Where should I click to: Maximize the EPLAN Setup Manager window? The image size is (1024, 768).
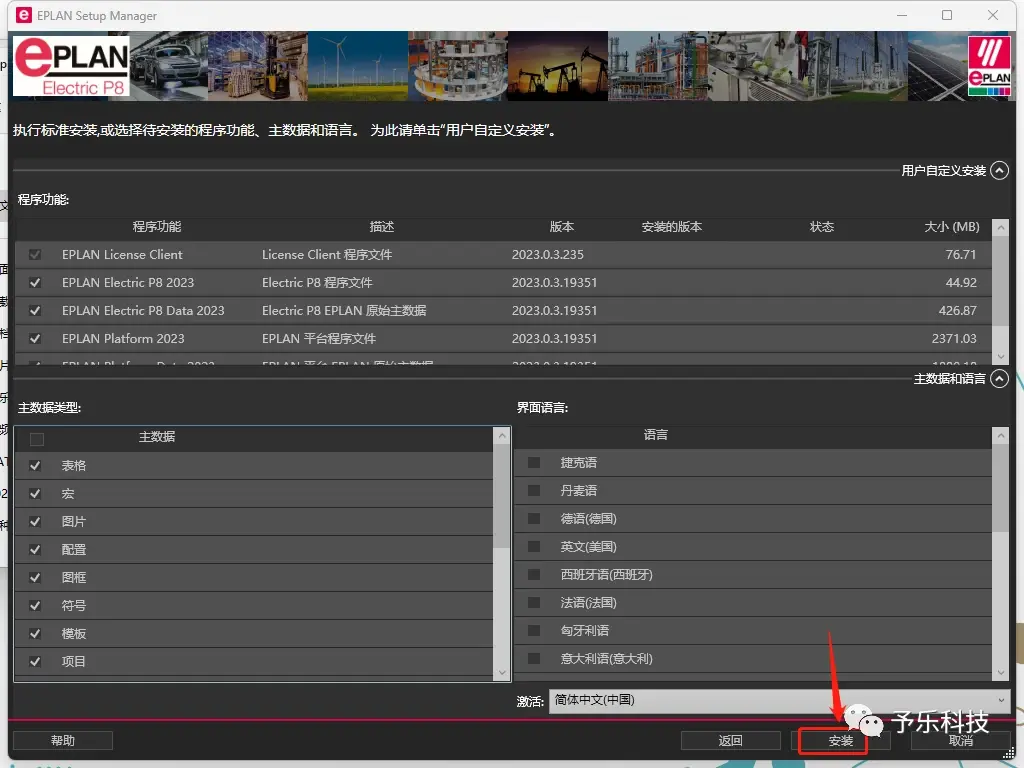tap(947, 15)
